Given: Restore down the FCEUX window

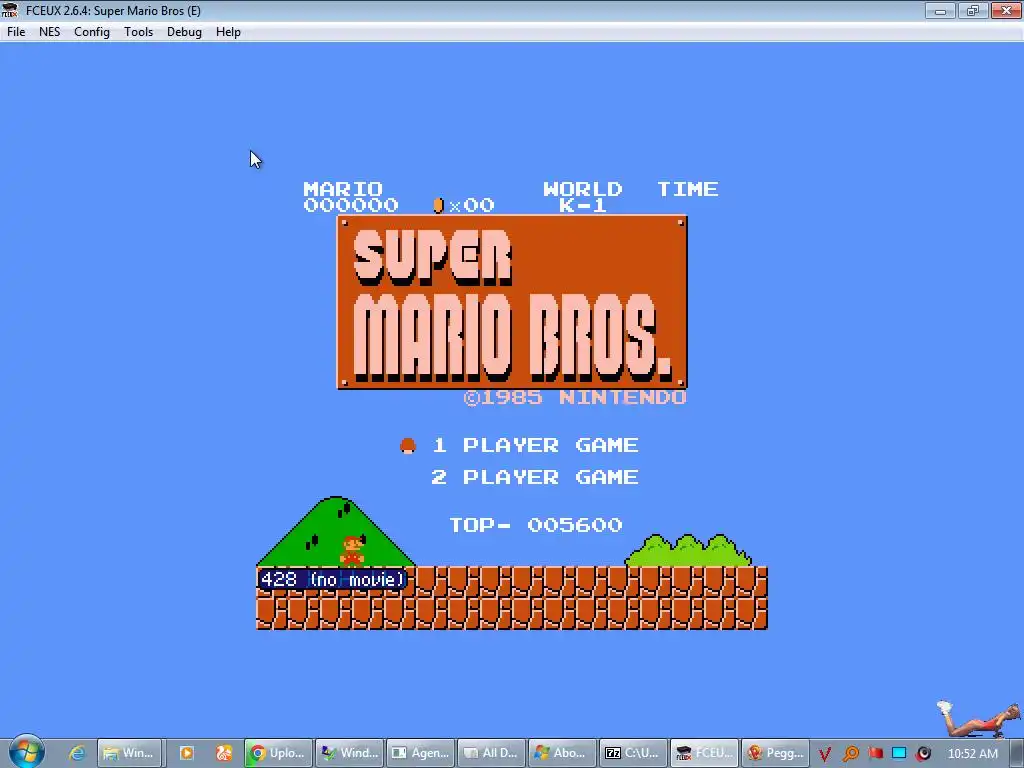Looking at the screenshot, I should tap(973, 10).
